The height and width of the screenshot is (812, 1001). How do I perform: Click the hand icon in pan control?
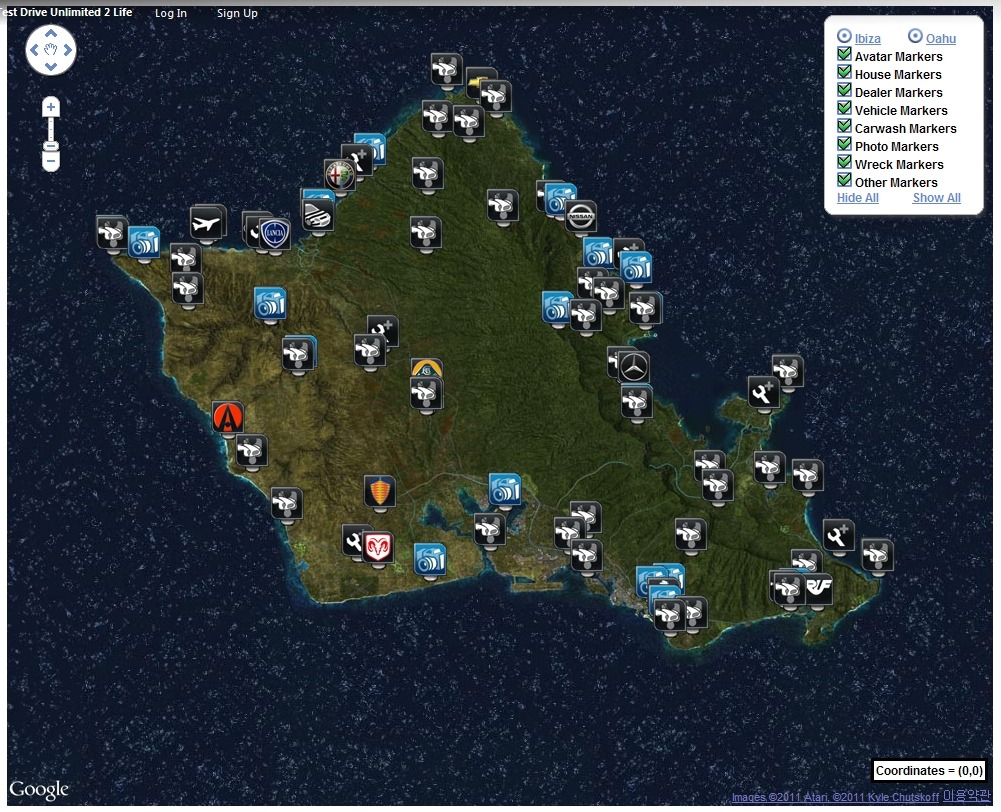(51, 50)
